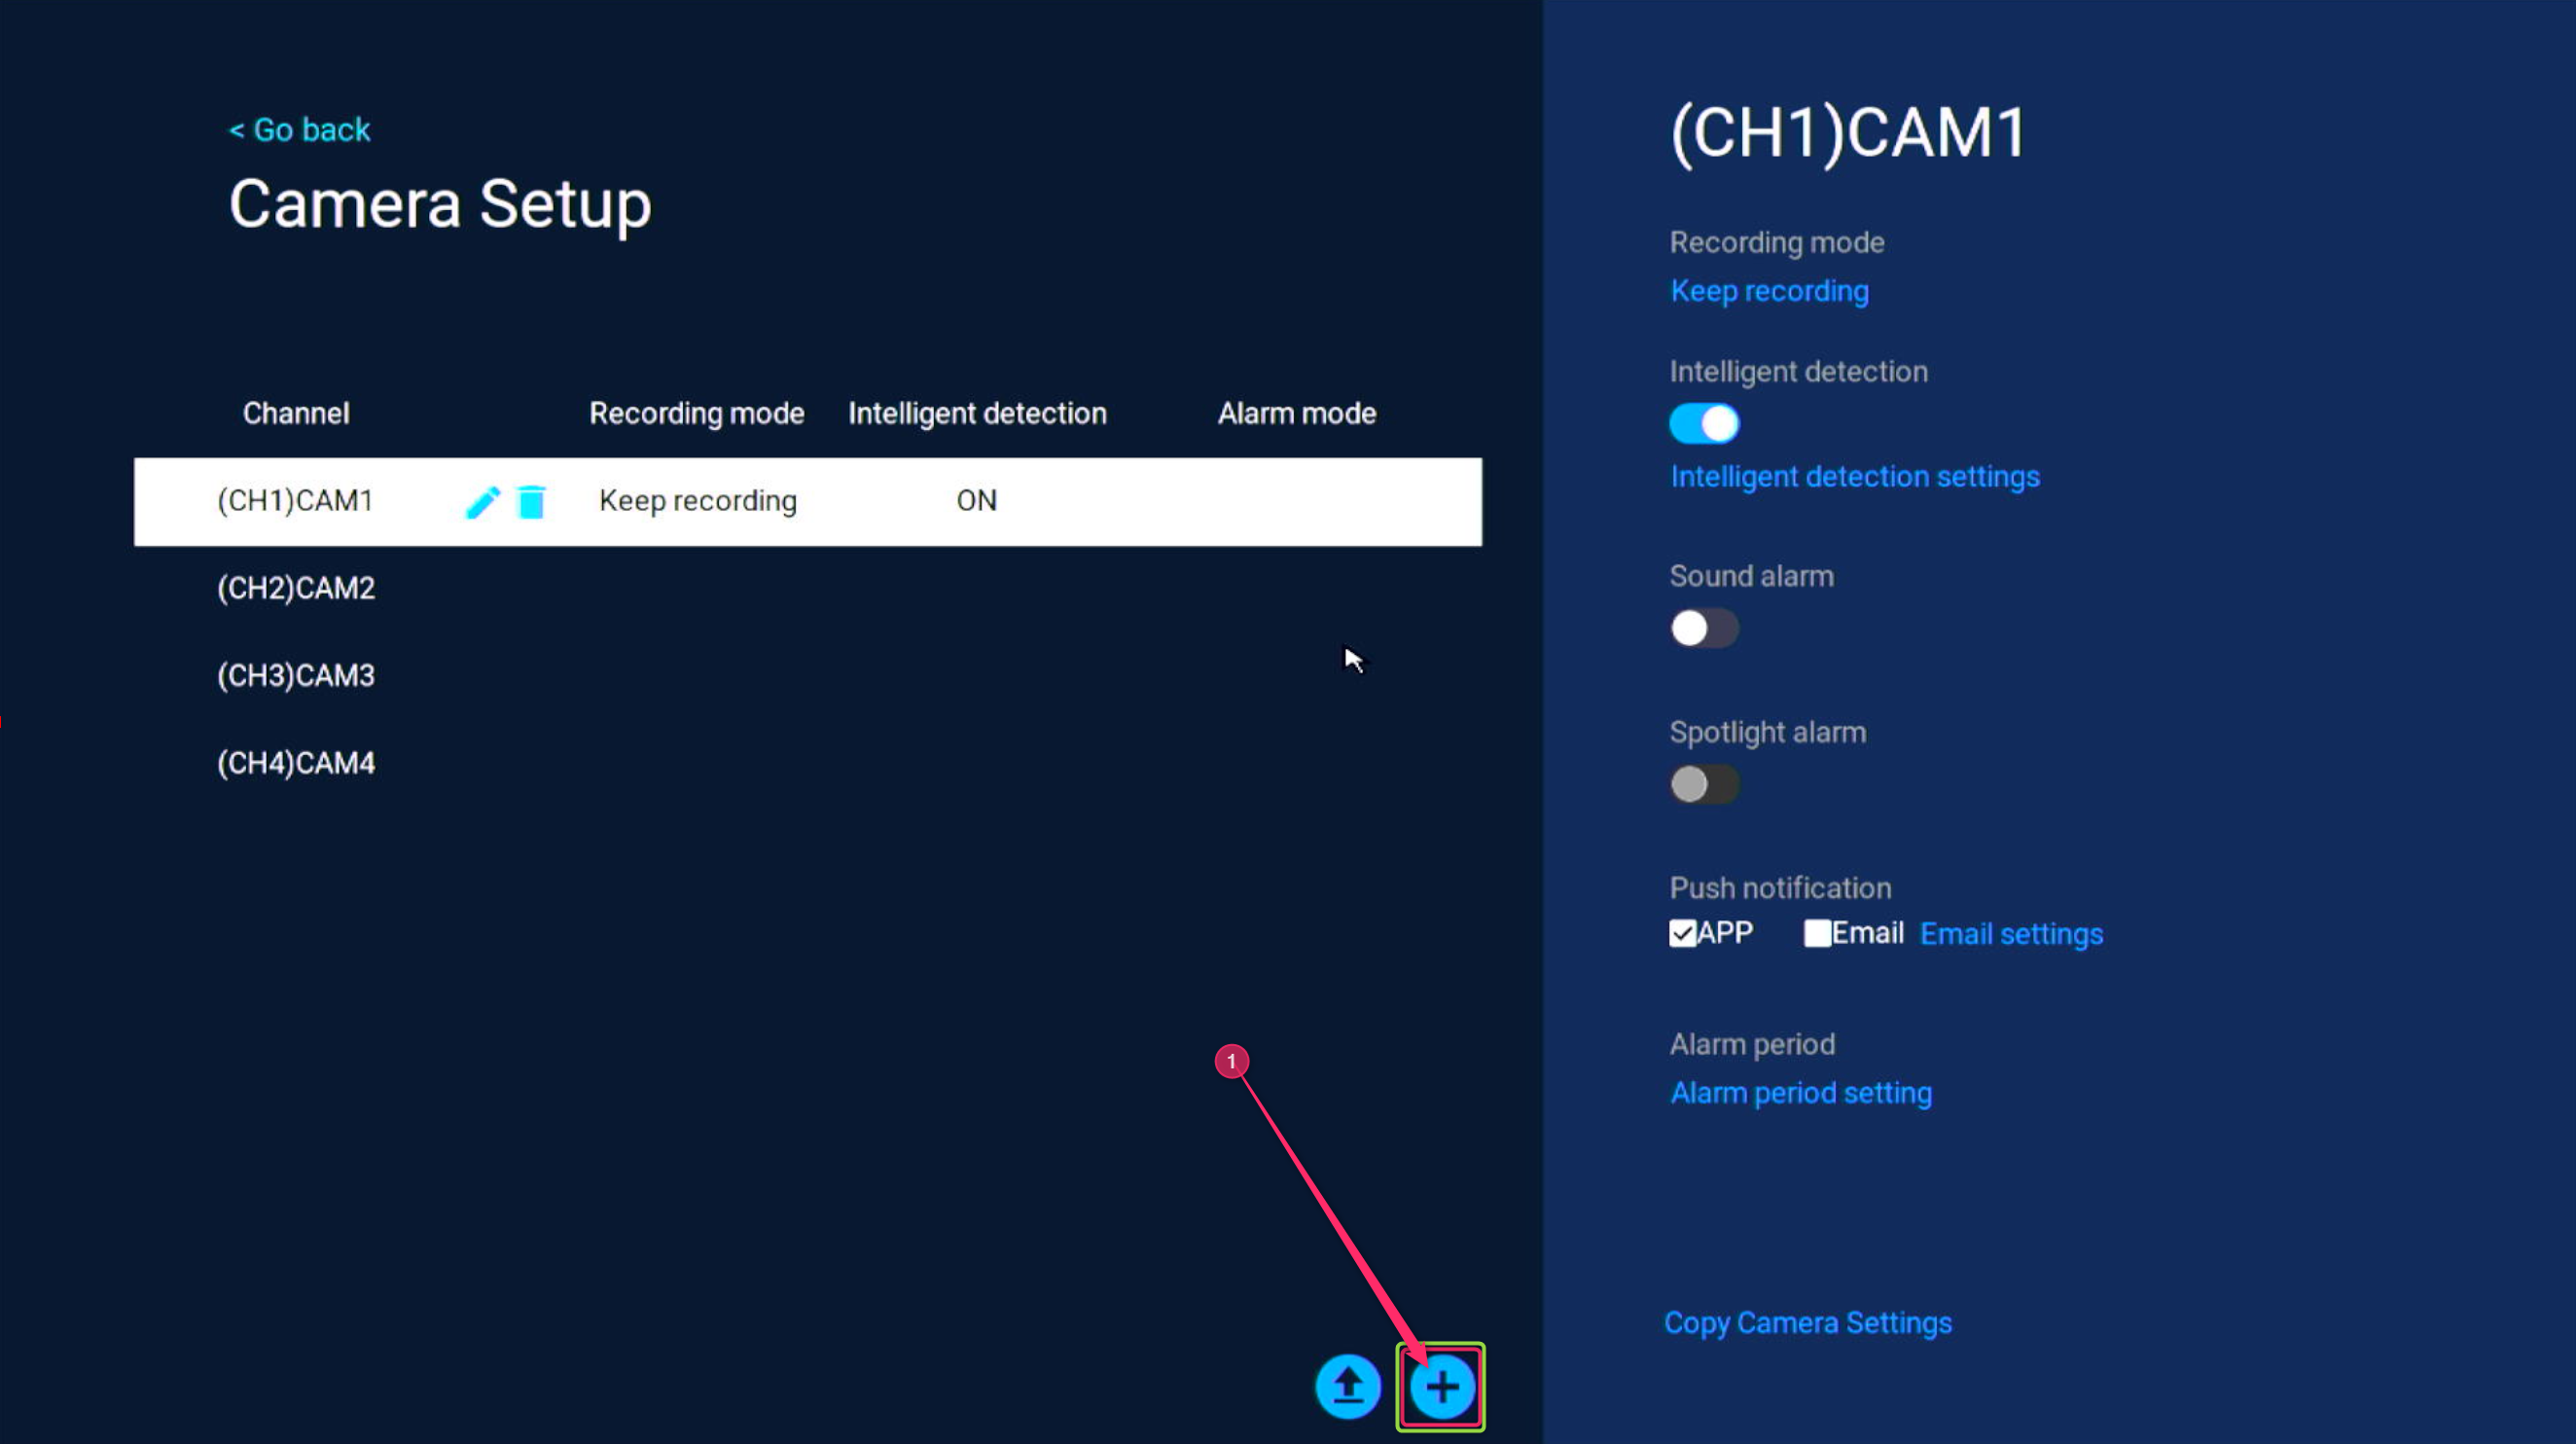Open Alarm period setting
This screenshot has width=2576, height=1444.
[1800, 1093]
